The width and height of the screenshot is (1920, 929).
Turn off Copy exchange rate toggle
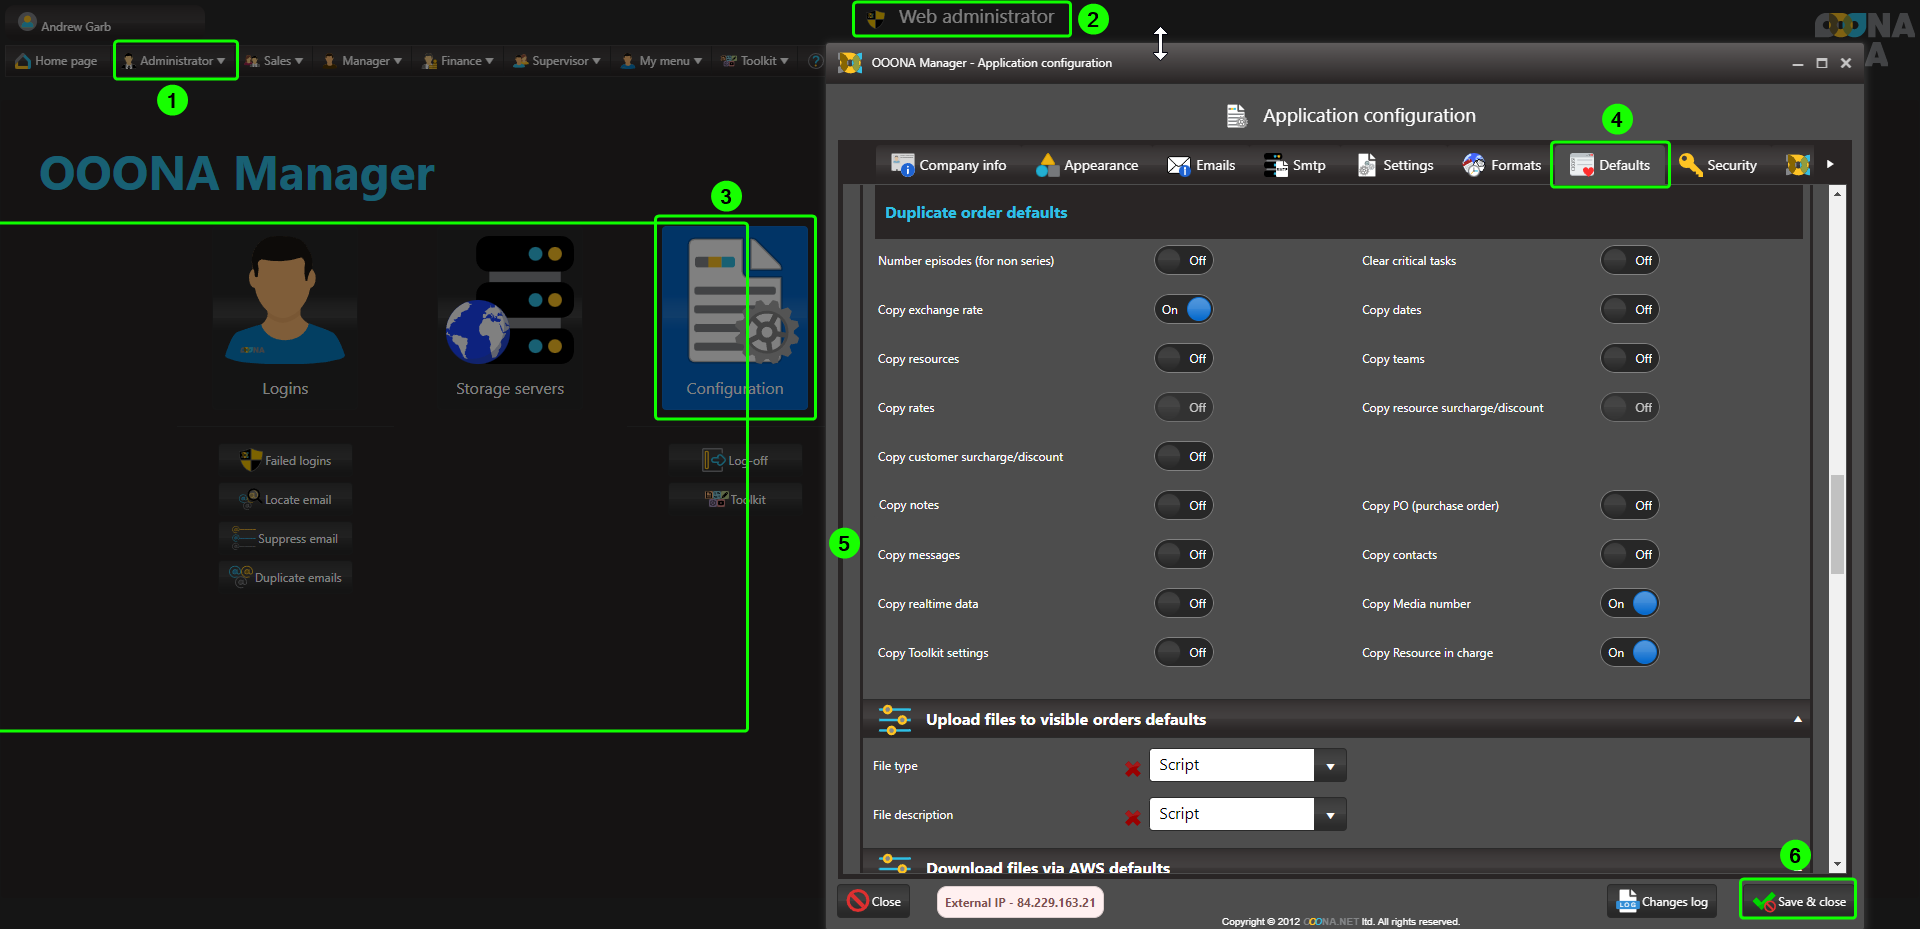pyautogui.click(x=1184, y=310)
